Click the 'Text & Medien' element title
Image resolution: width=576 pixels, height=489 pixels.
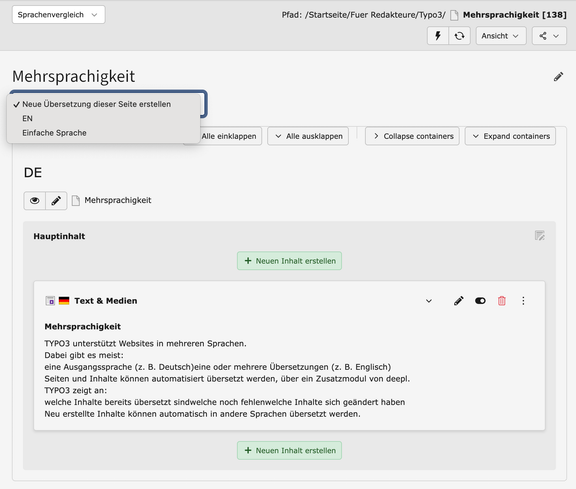point(106,301)
